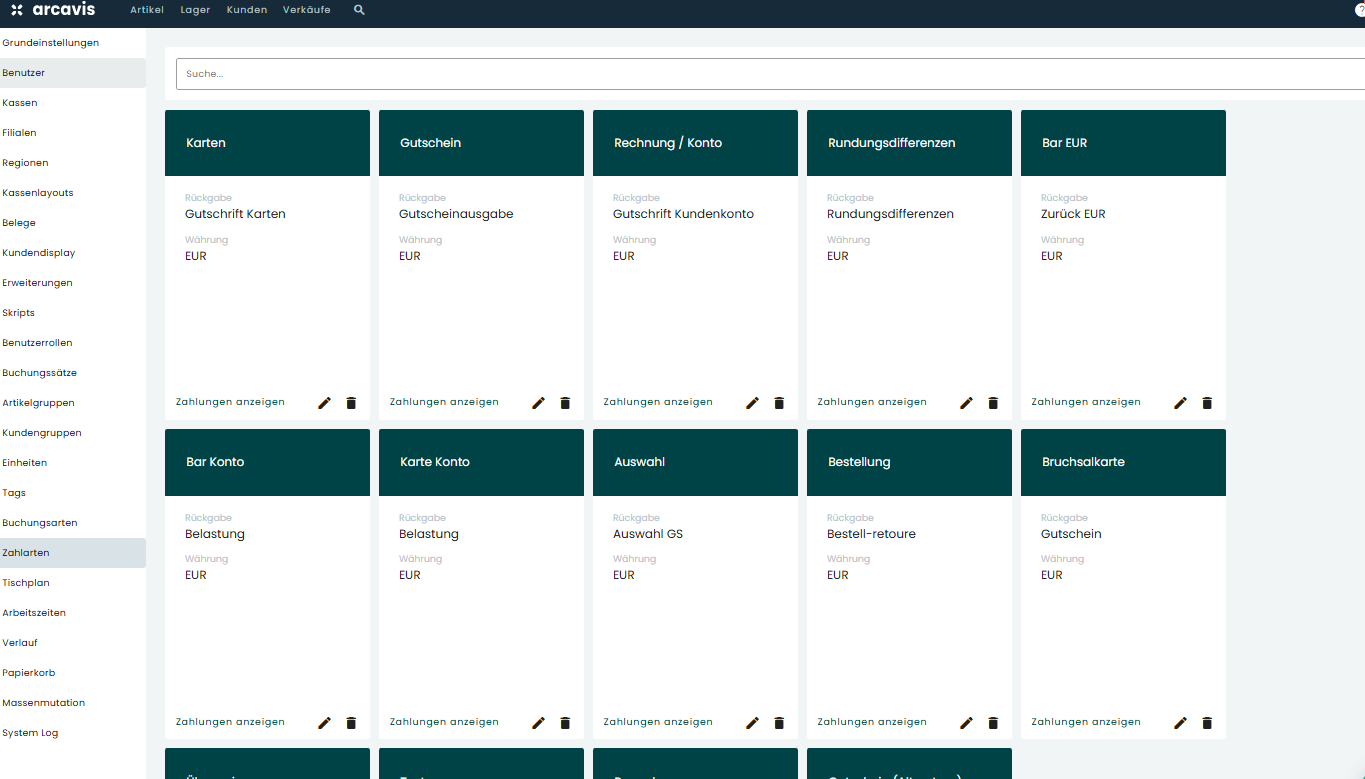Screen dimensions: 1365x779
Task: Edit the Rechnung / Konto card
Action: click(x=752, y=403)
